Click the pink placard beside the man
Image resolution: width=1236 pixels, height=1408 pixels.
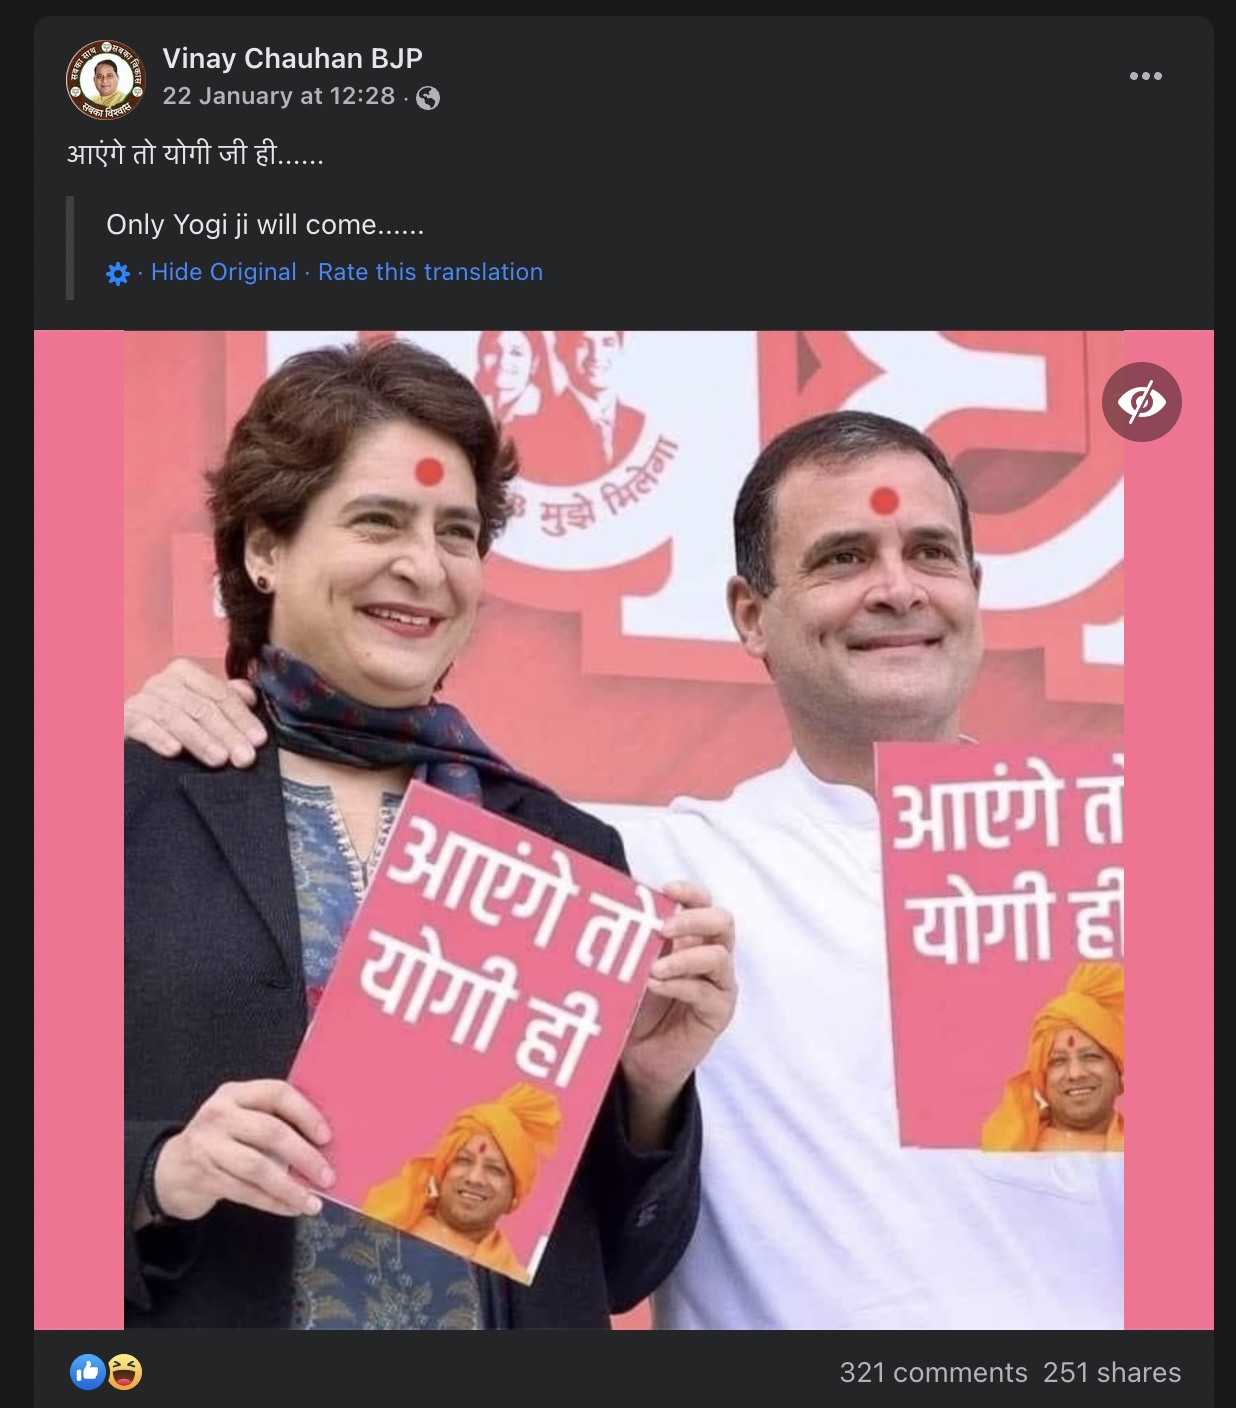point(1000,945)
